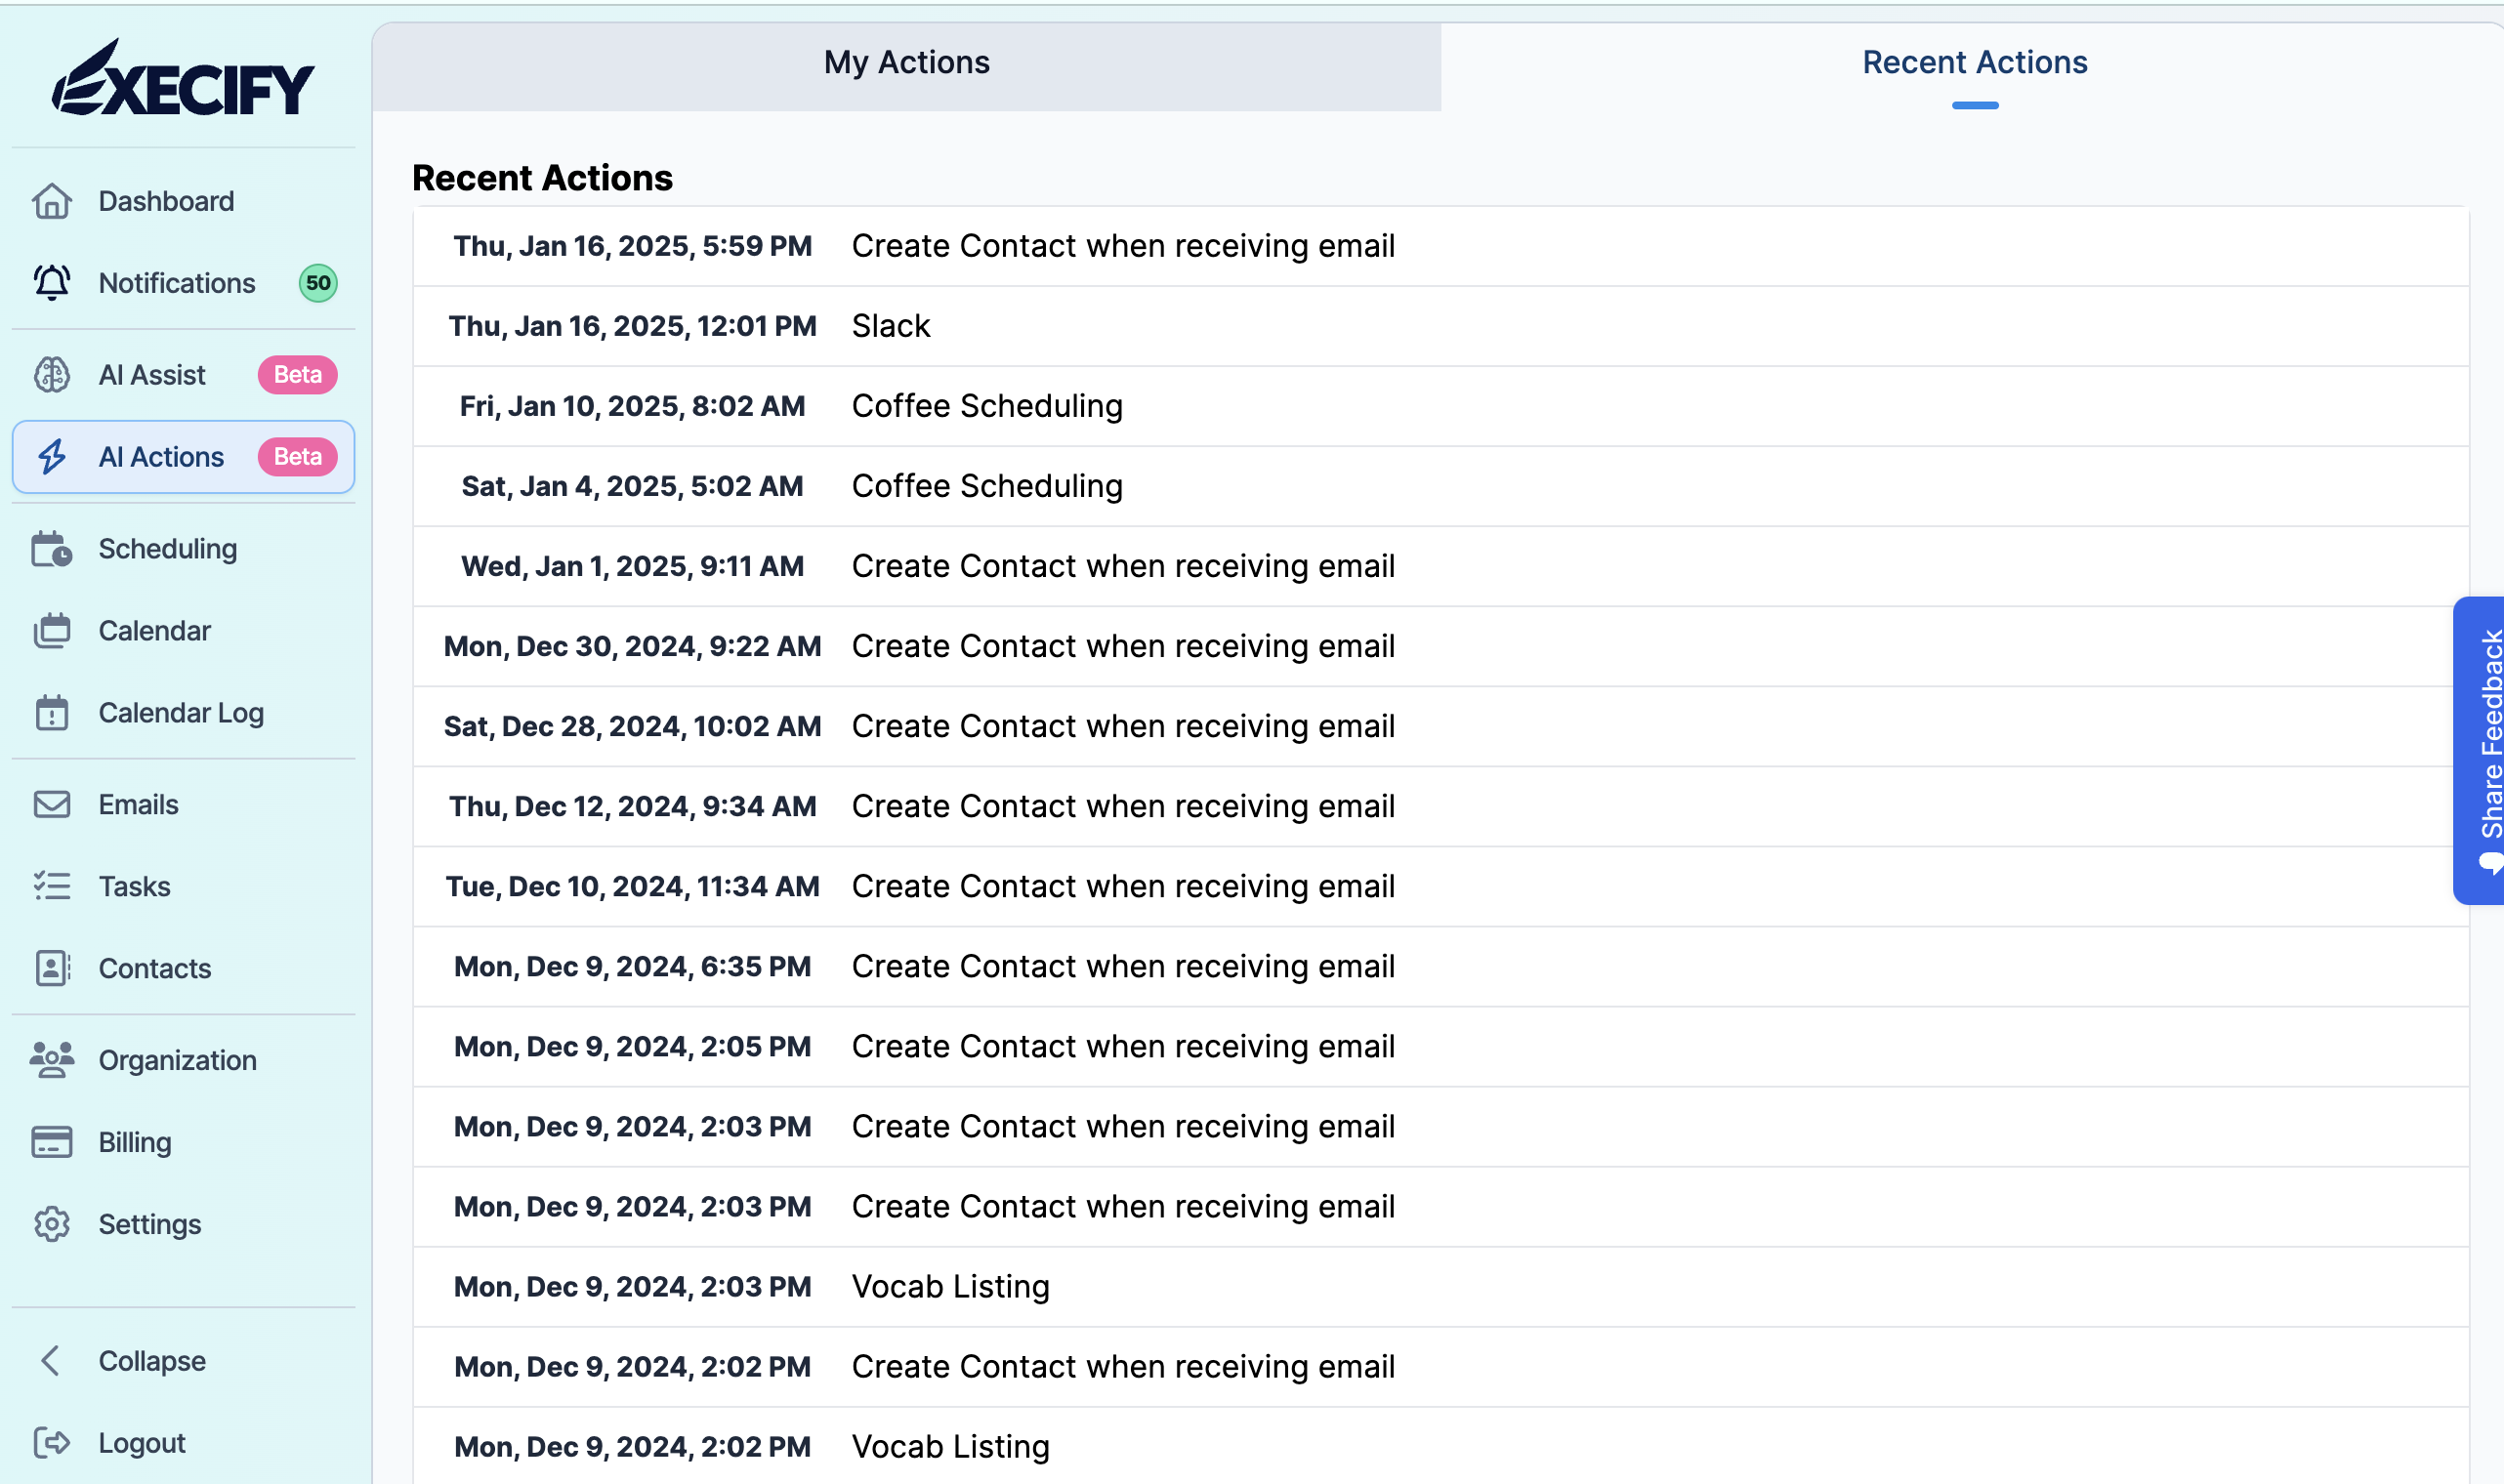Open Dashboard via the home icon

[52, 201]
